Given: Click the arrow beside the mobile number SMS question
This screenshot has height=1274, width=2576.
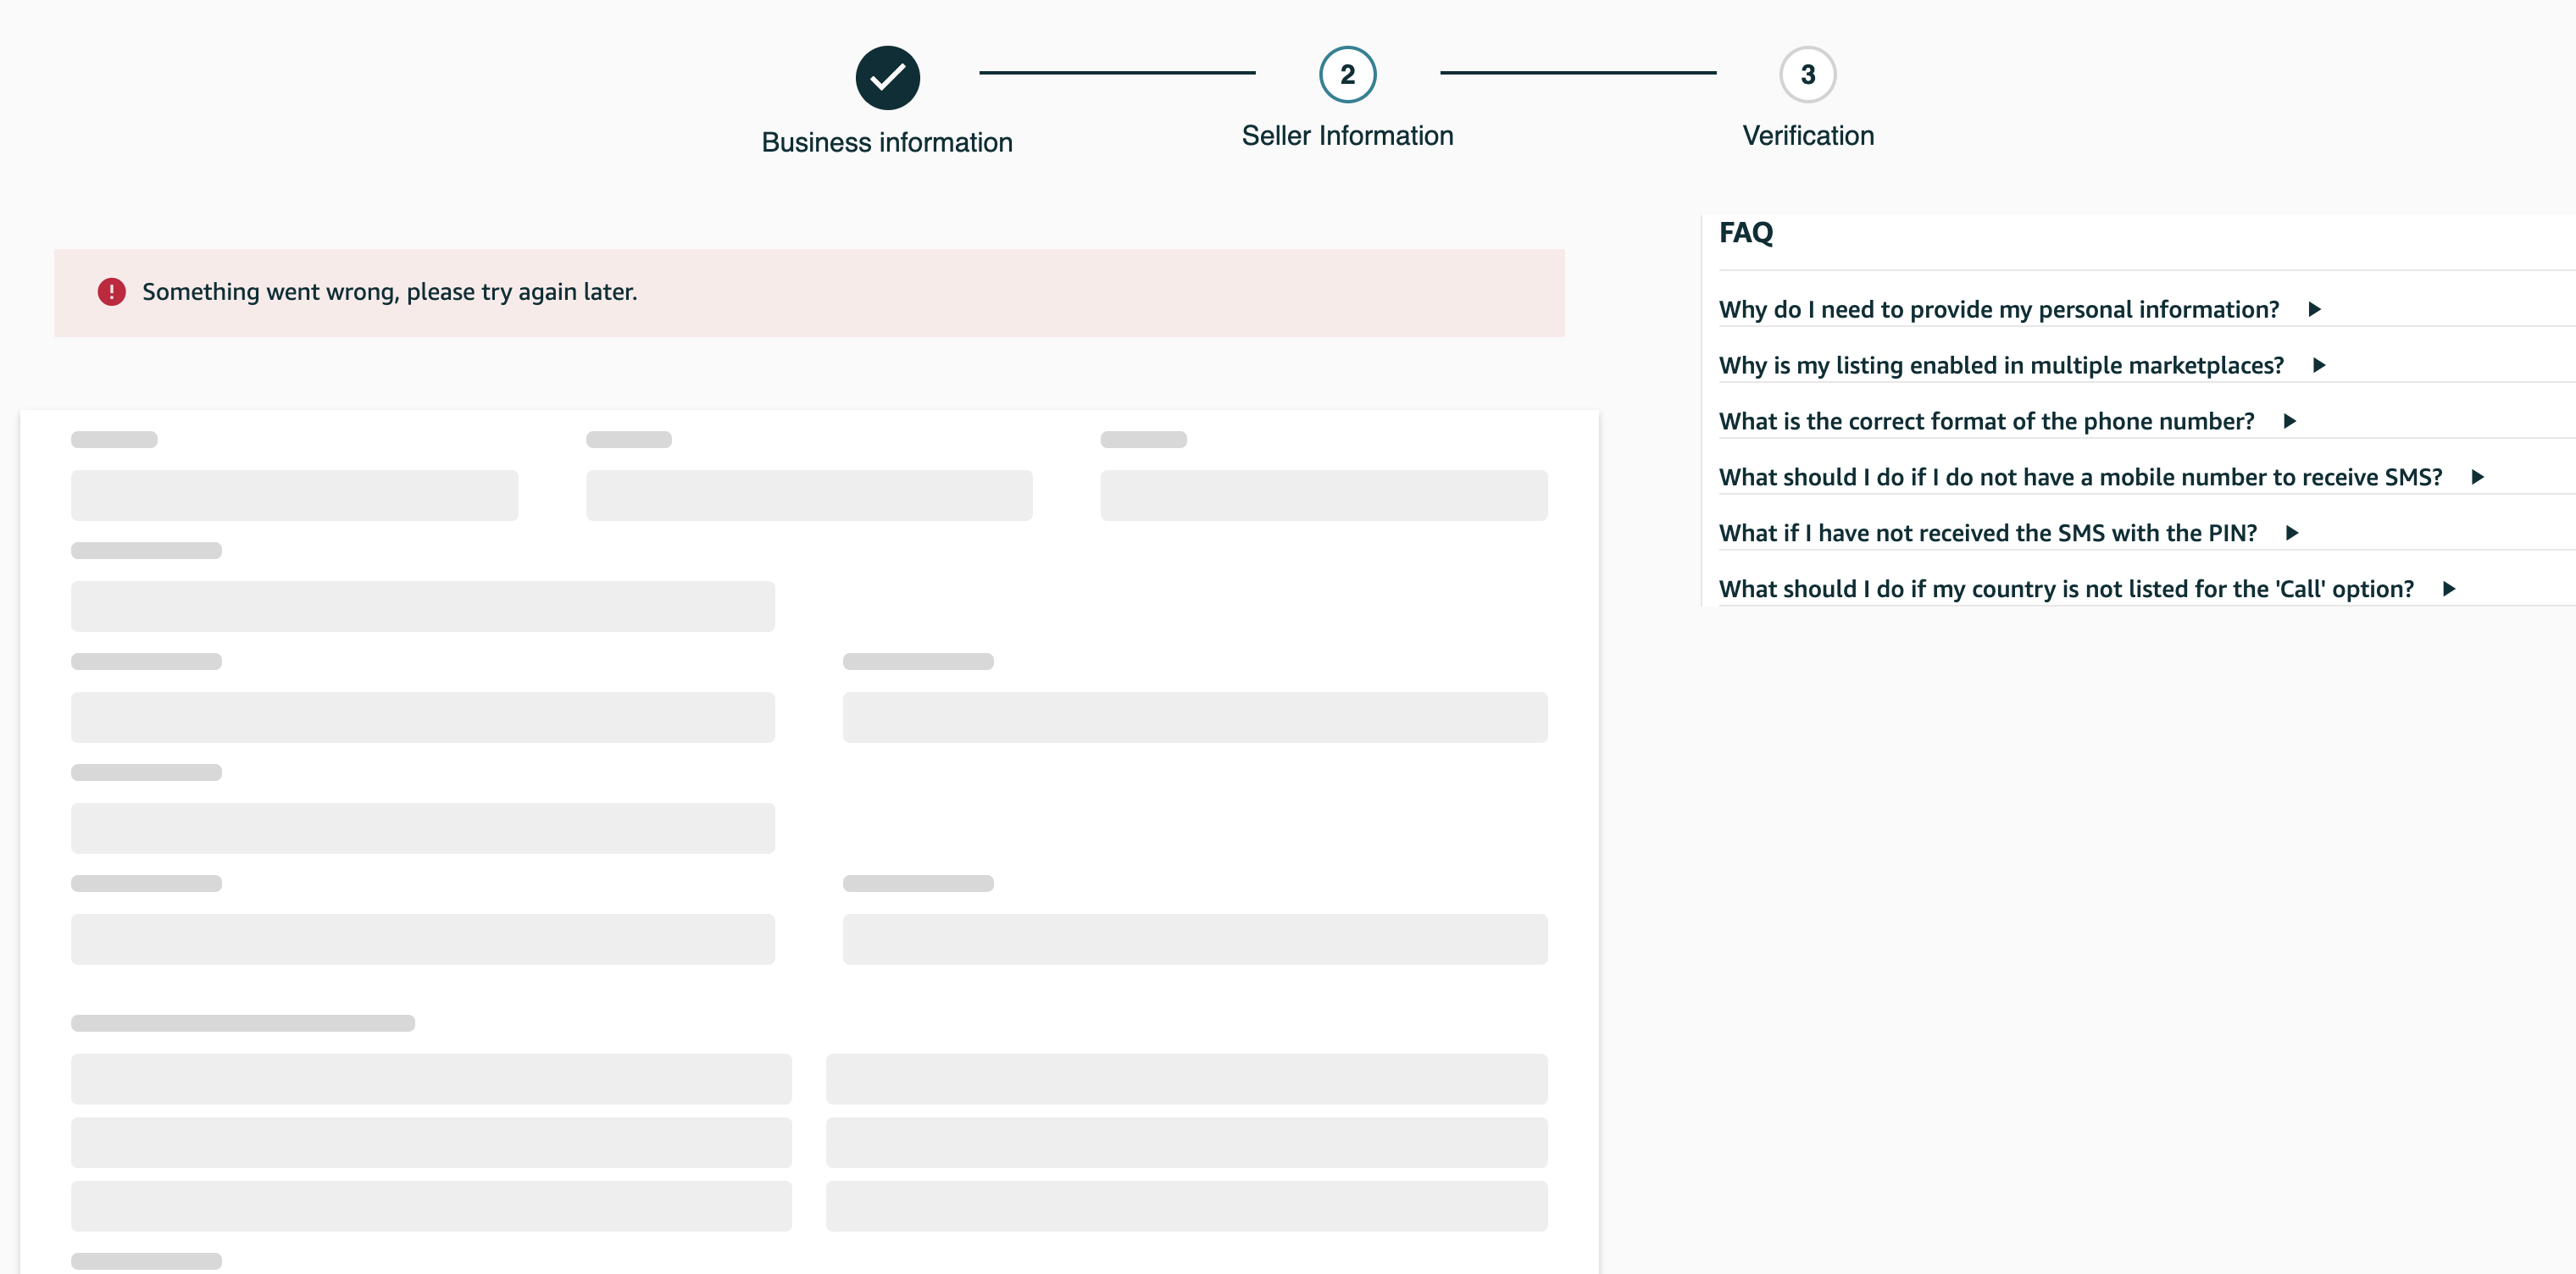Looking at the screenshot, I should (2478, 478).
